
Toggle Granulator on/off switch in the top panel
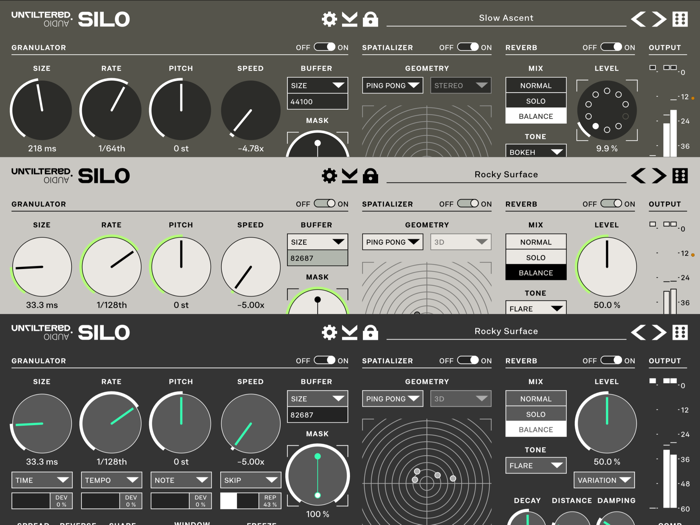pyautogui.click(x=325, y=47)
